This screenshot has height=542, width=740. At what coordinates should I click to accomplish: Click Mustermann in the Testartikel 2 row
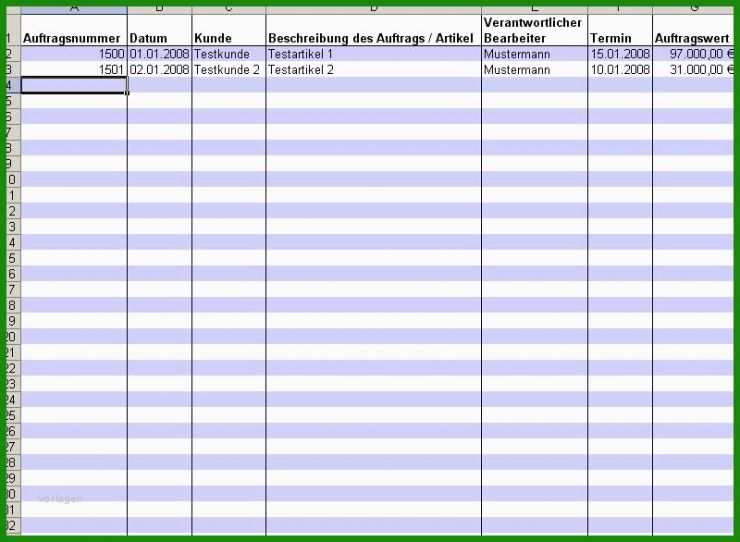pyautogui.click(x=535, y=69)
